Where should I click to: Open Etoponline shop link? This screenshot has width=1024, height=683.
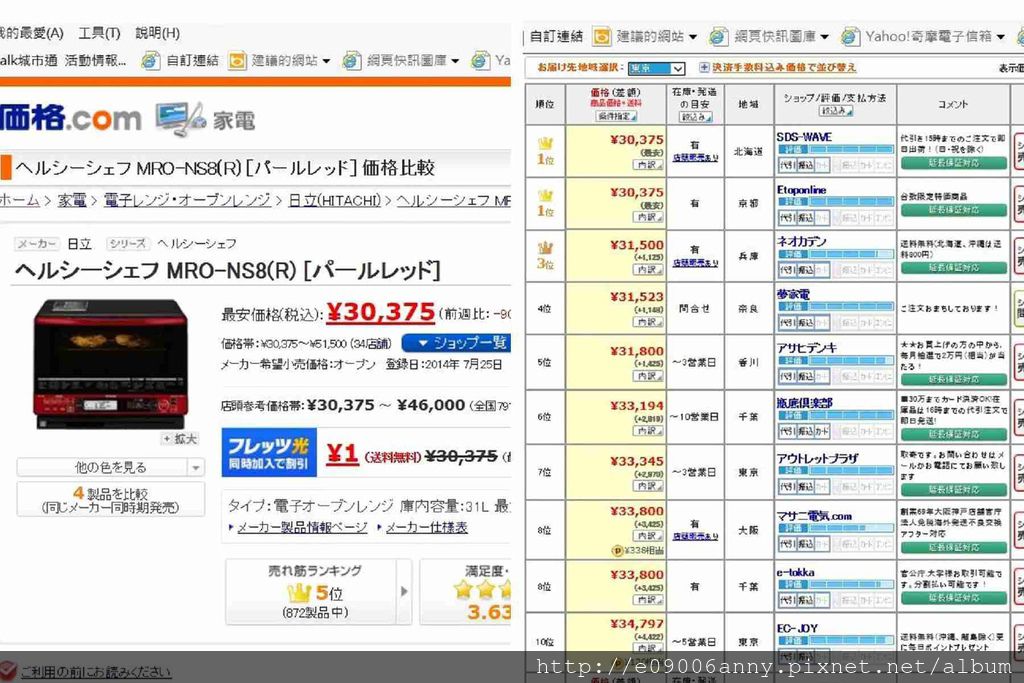(801, 190)
